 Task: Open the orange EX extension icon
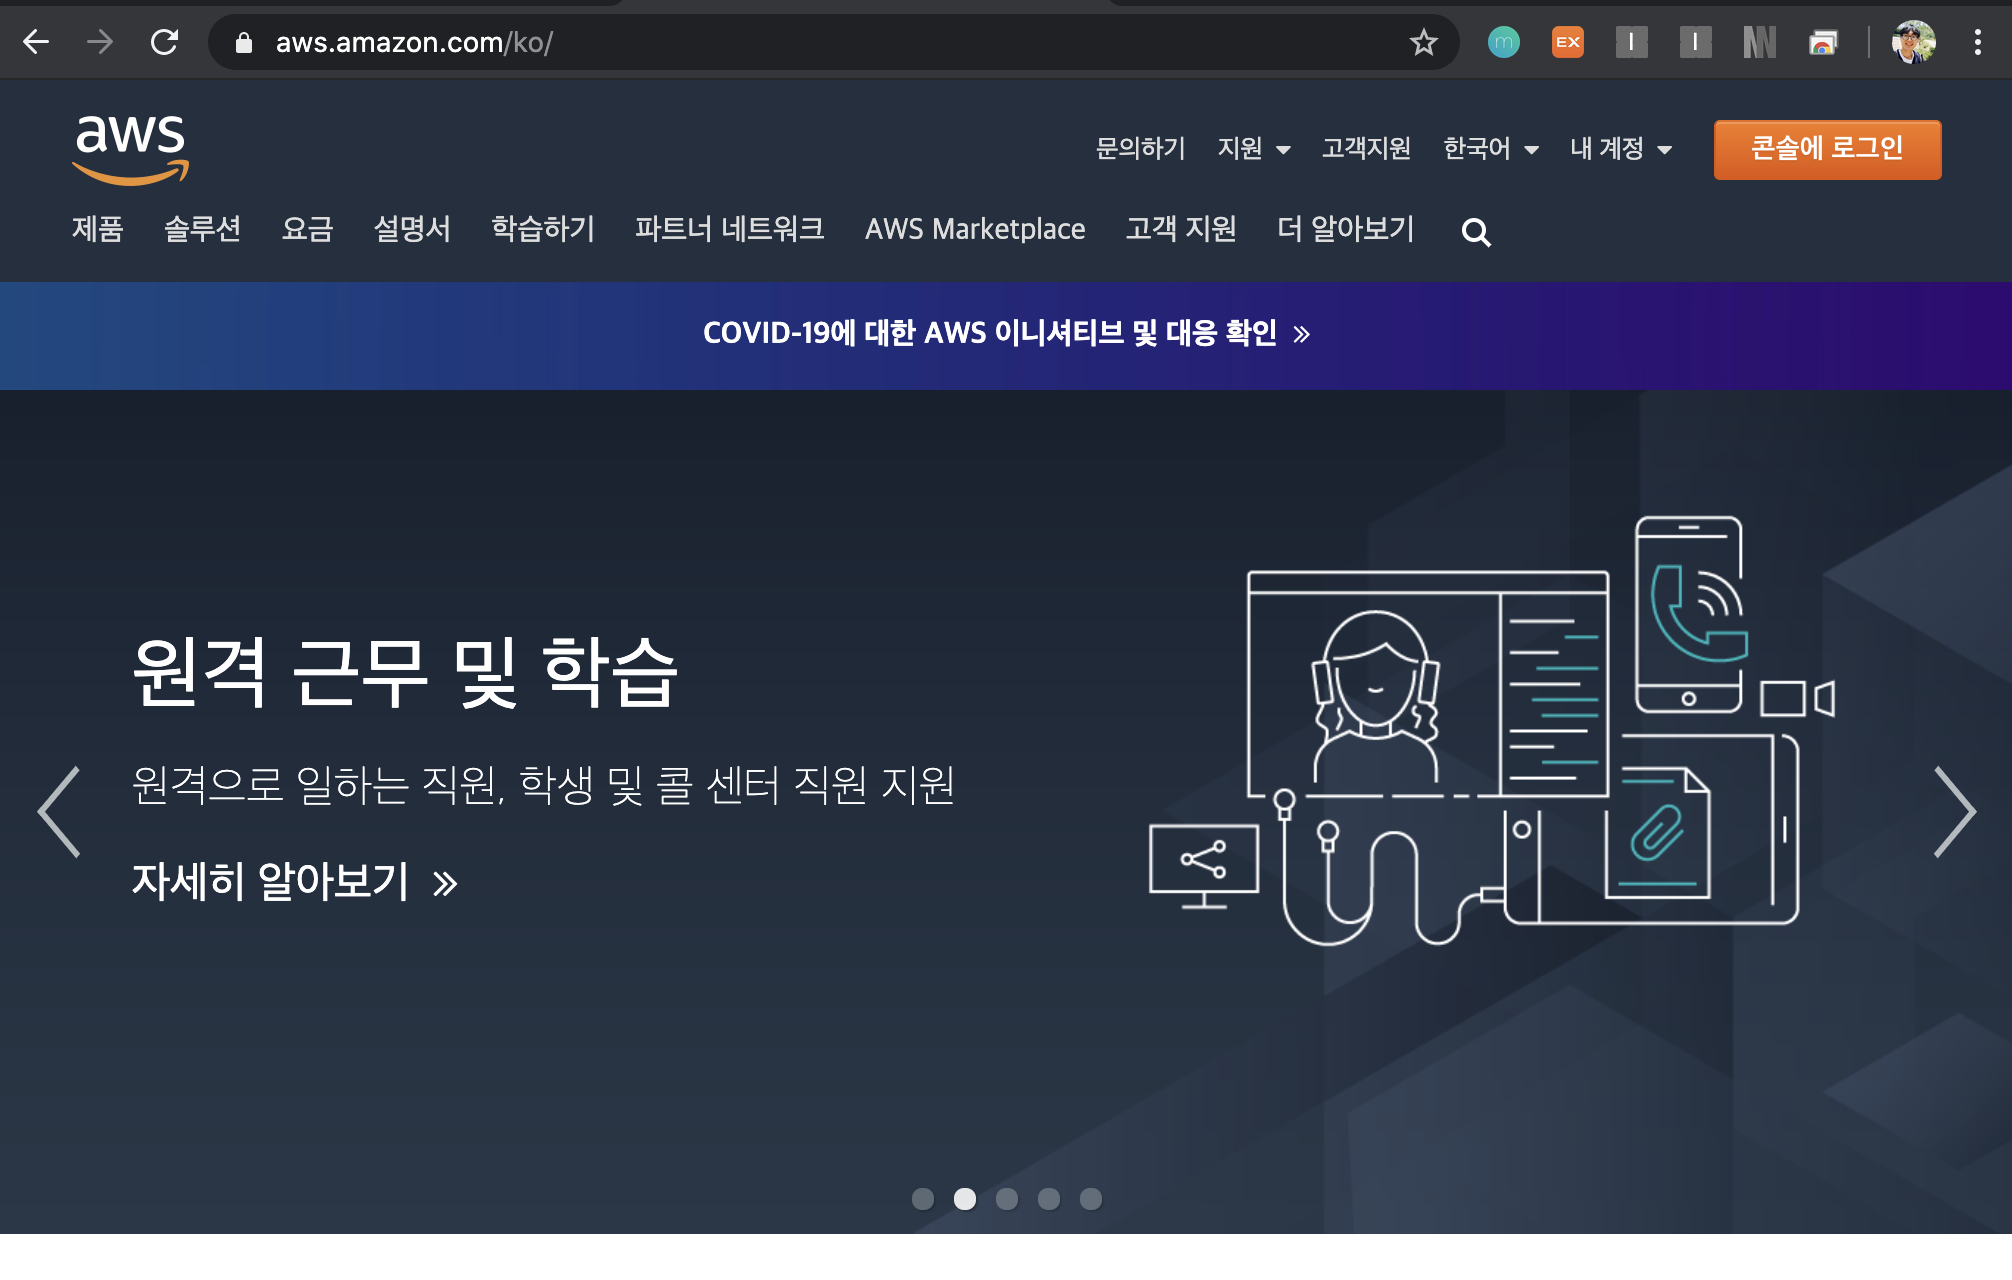point(1567,42)
